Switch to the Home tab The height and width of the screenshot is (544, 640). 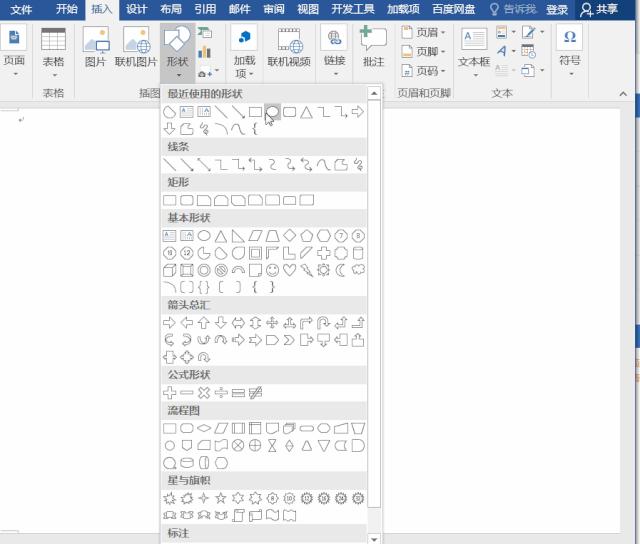(x=67, y=9)
